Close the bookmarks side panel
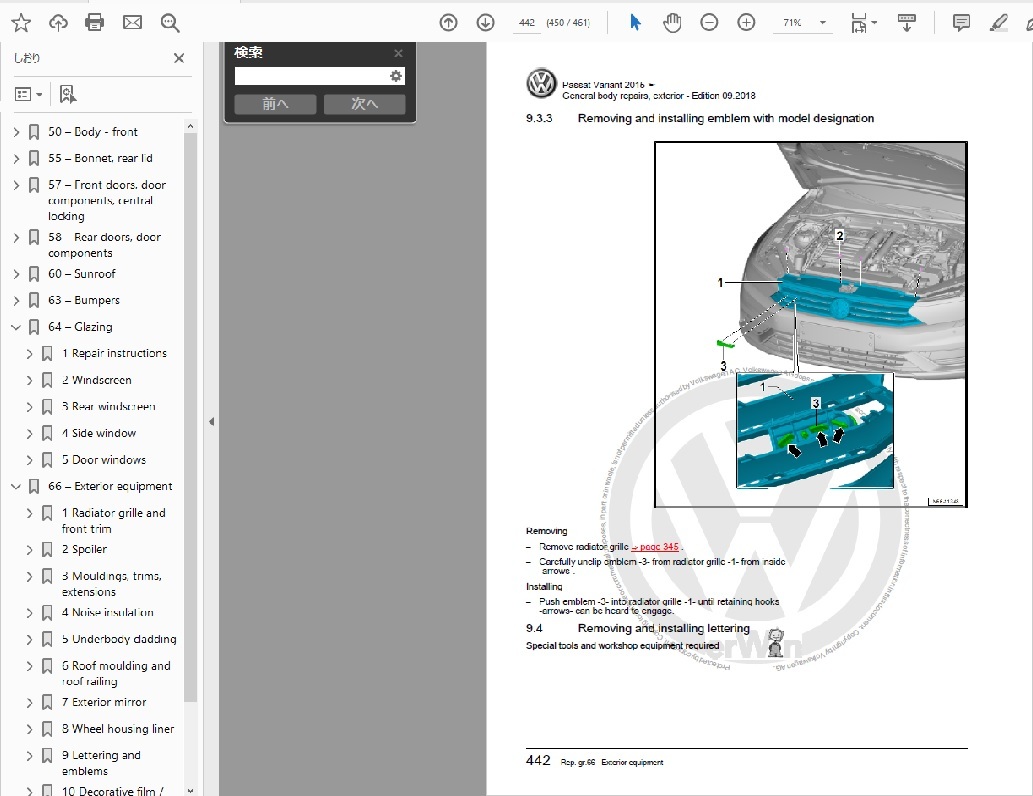Screen dimensions: 1033x796 click(x=179, y=58)
